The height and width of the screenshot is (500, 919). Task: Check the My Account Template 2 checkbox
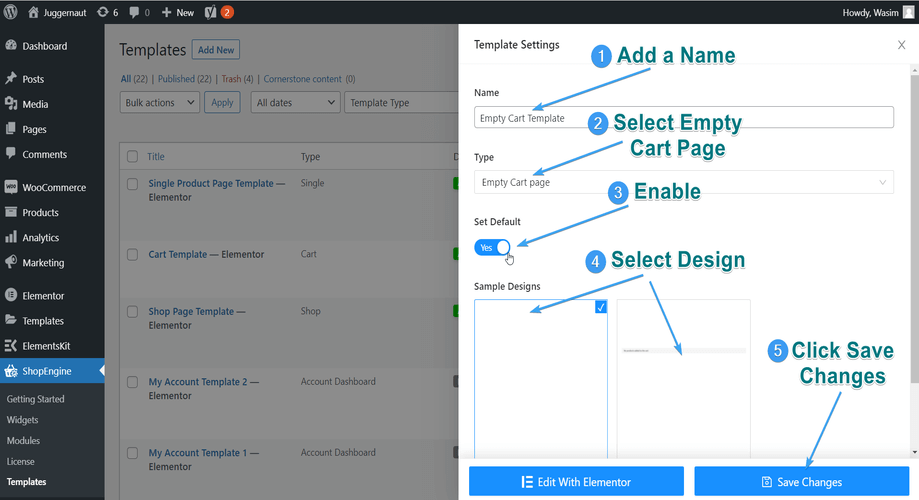click(x=132, y=382)
